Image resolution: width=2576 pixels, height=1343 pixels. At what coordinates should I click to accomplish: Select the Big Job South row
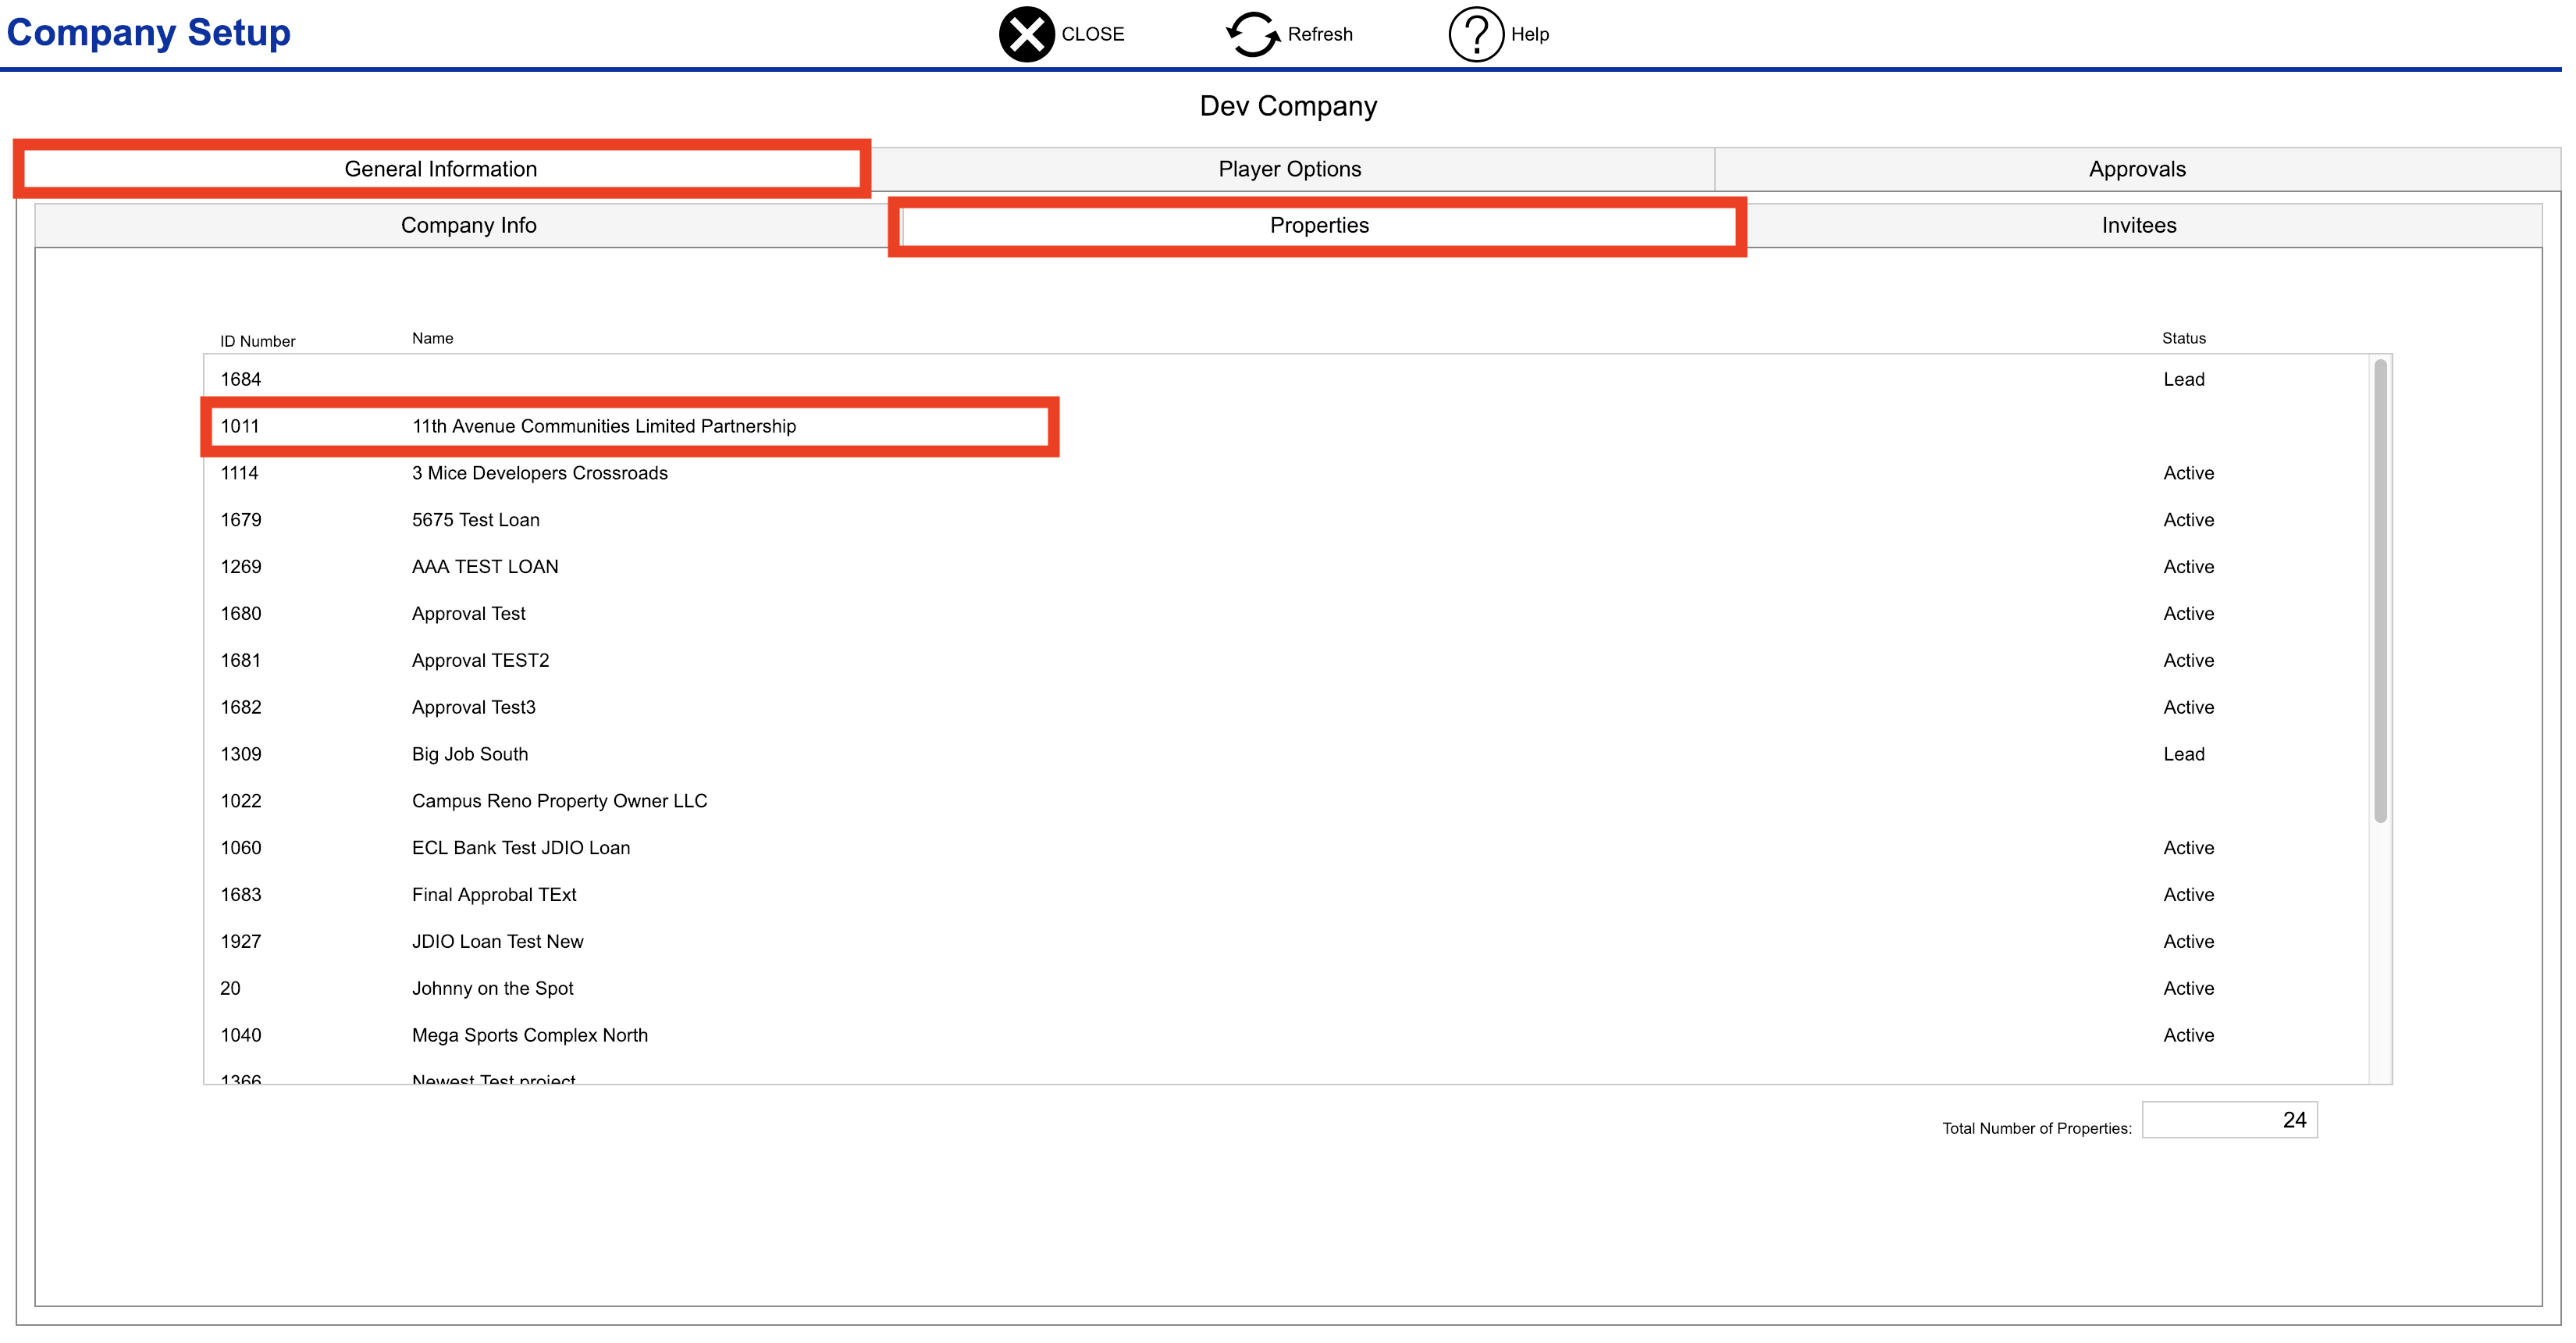(469, 755)
